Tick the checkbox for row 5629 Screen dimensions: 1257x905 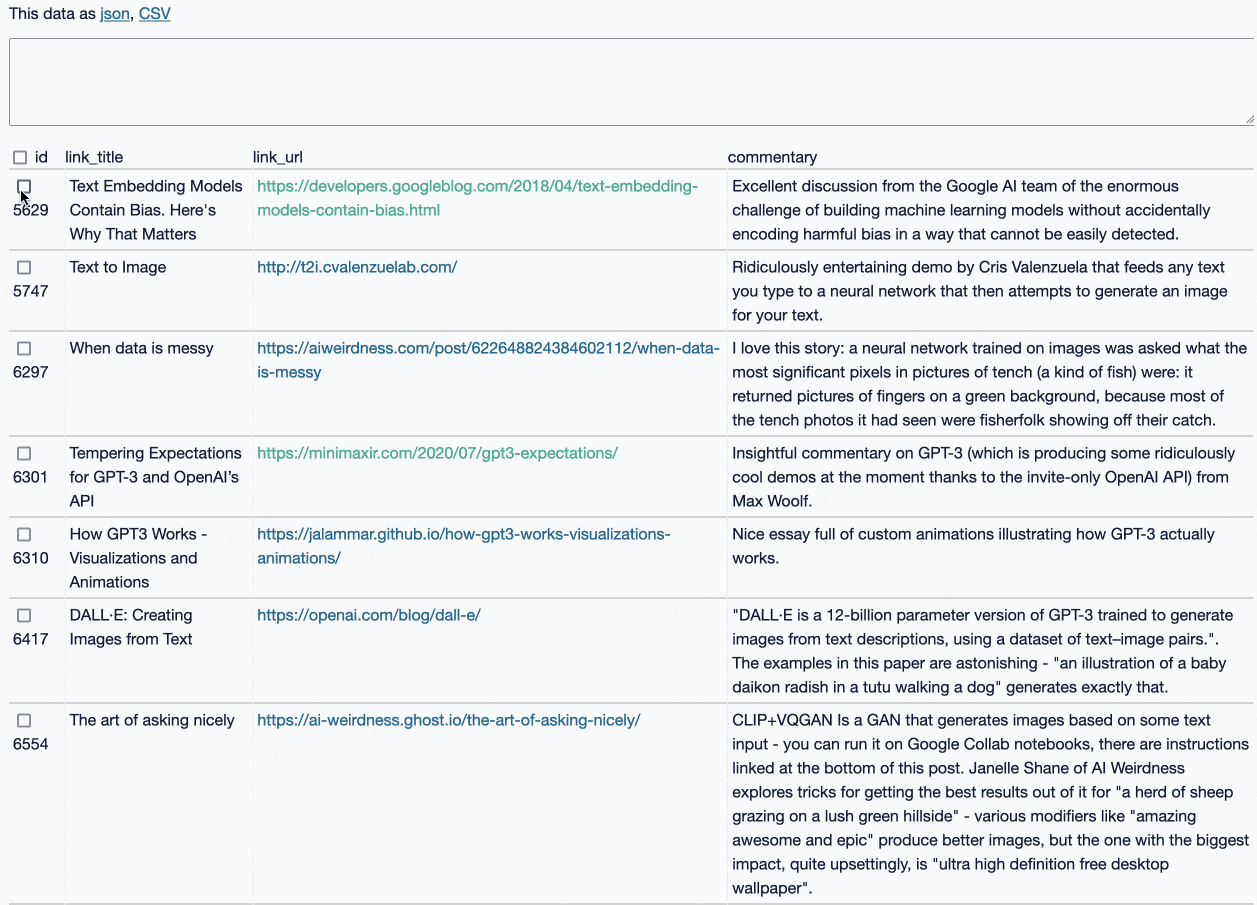pos(24,187)
